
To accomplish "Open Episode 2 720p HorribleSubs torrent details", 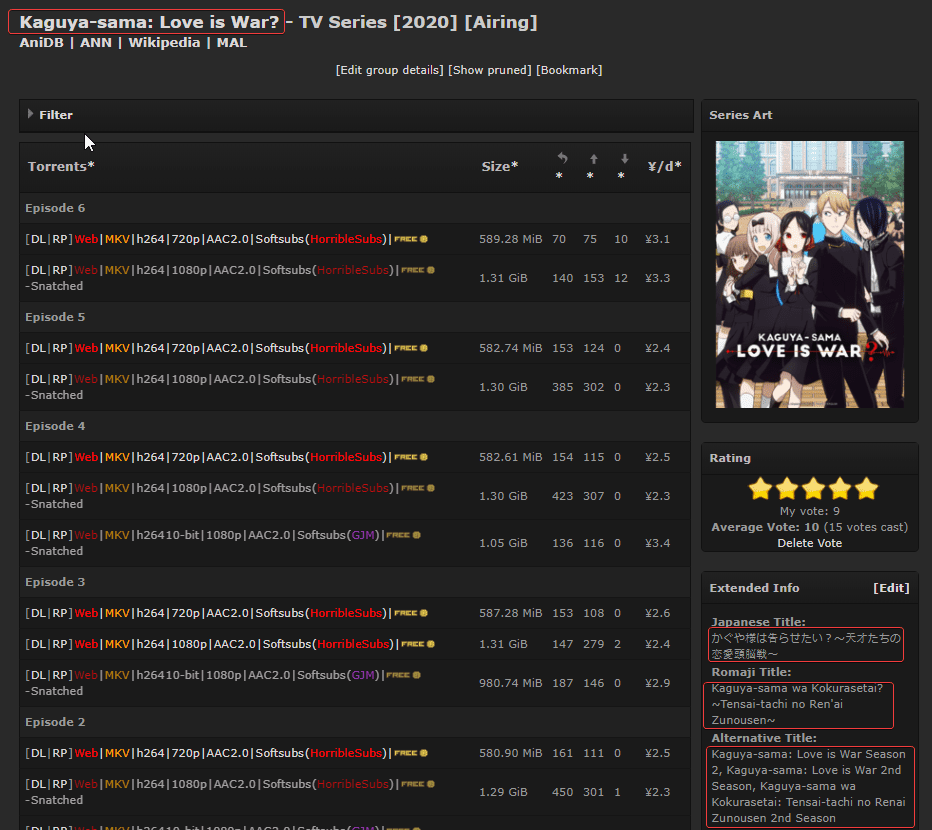I will [x=231, y=753].
